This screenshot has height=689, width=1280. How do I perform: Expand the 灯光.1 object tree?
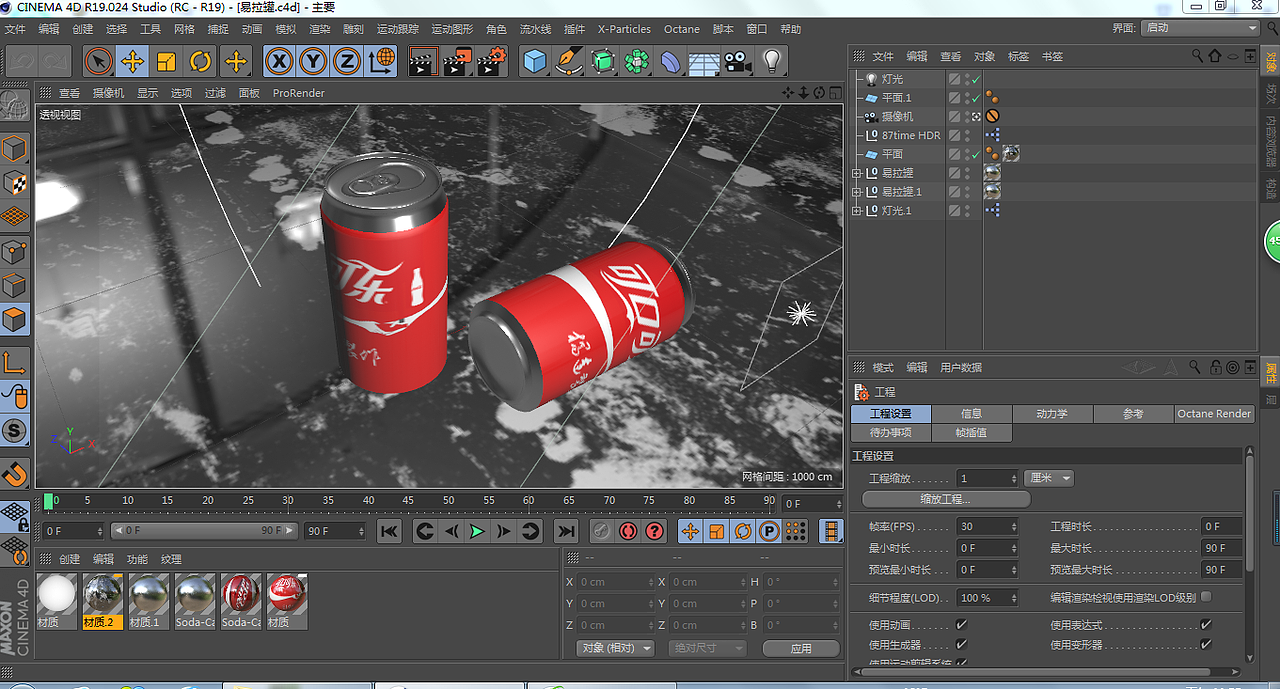point(856,211)
